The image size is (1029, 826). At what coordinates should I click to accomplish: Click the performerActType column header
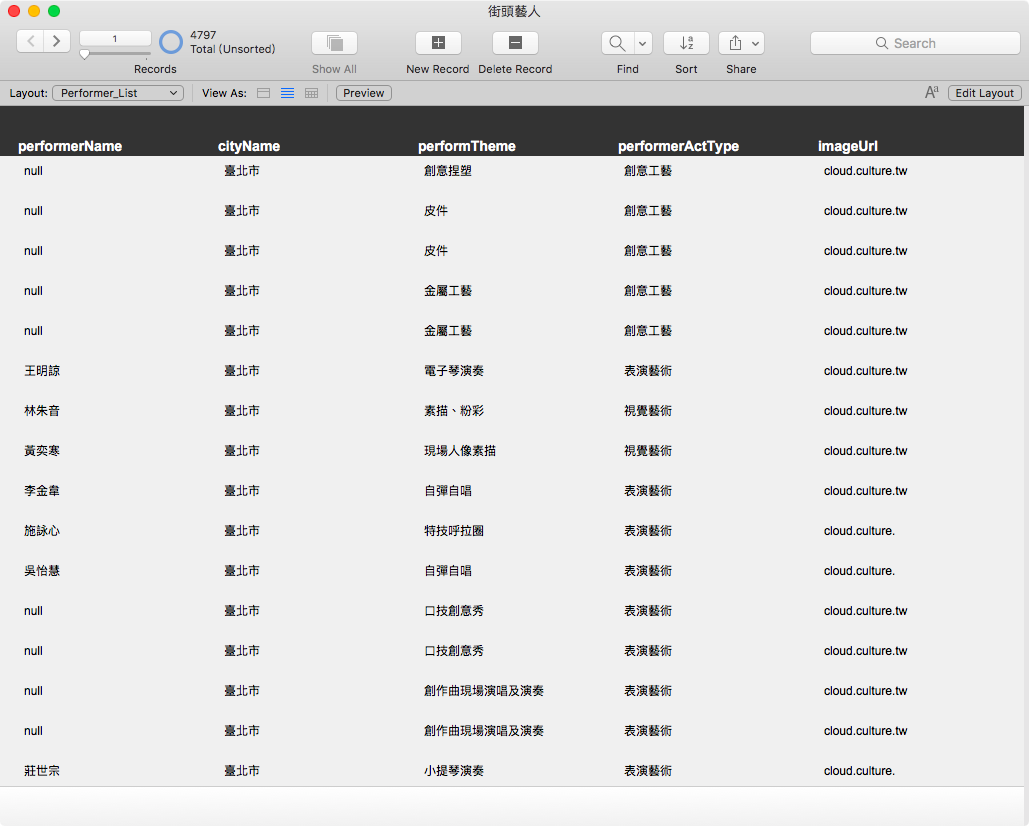(x=679, y=146)
